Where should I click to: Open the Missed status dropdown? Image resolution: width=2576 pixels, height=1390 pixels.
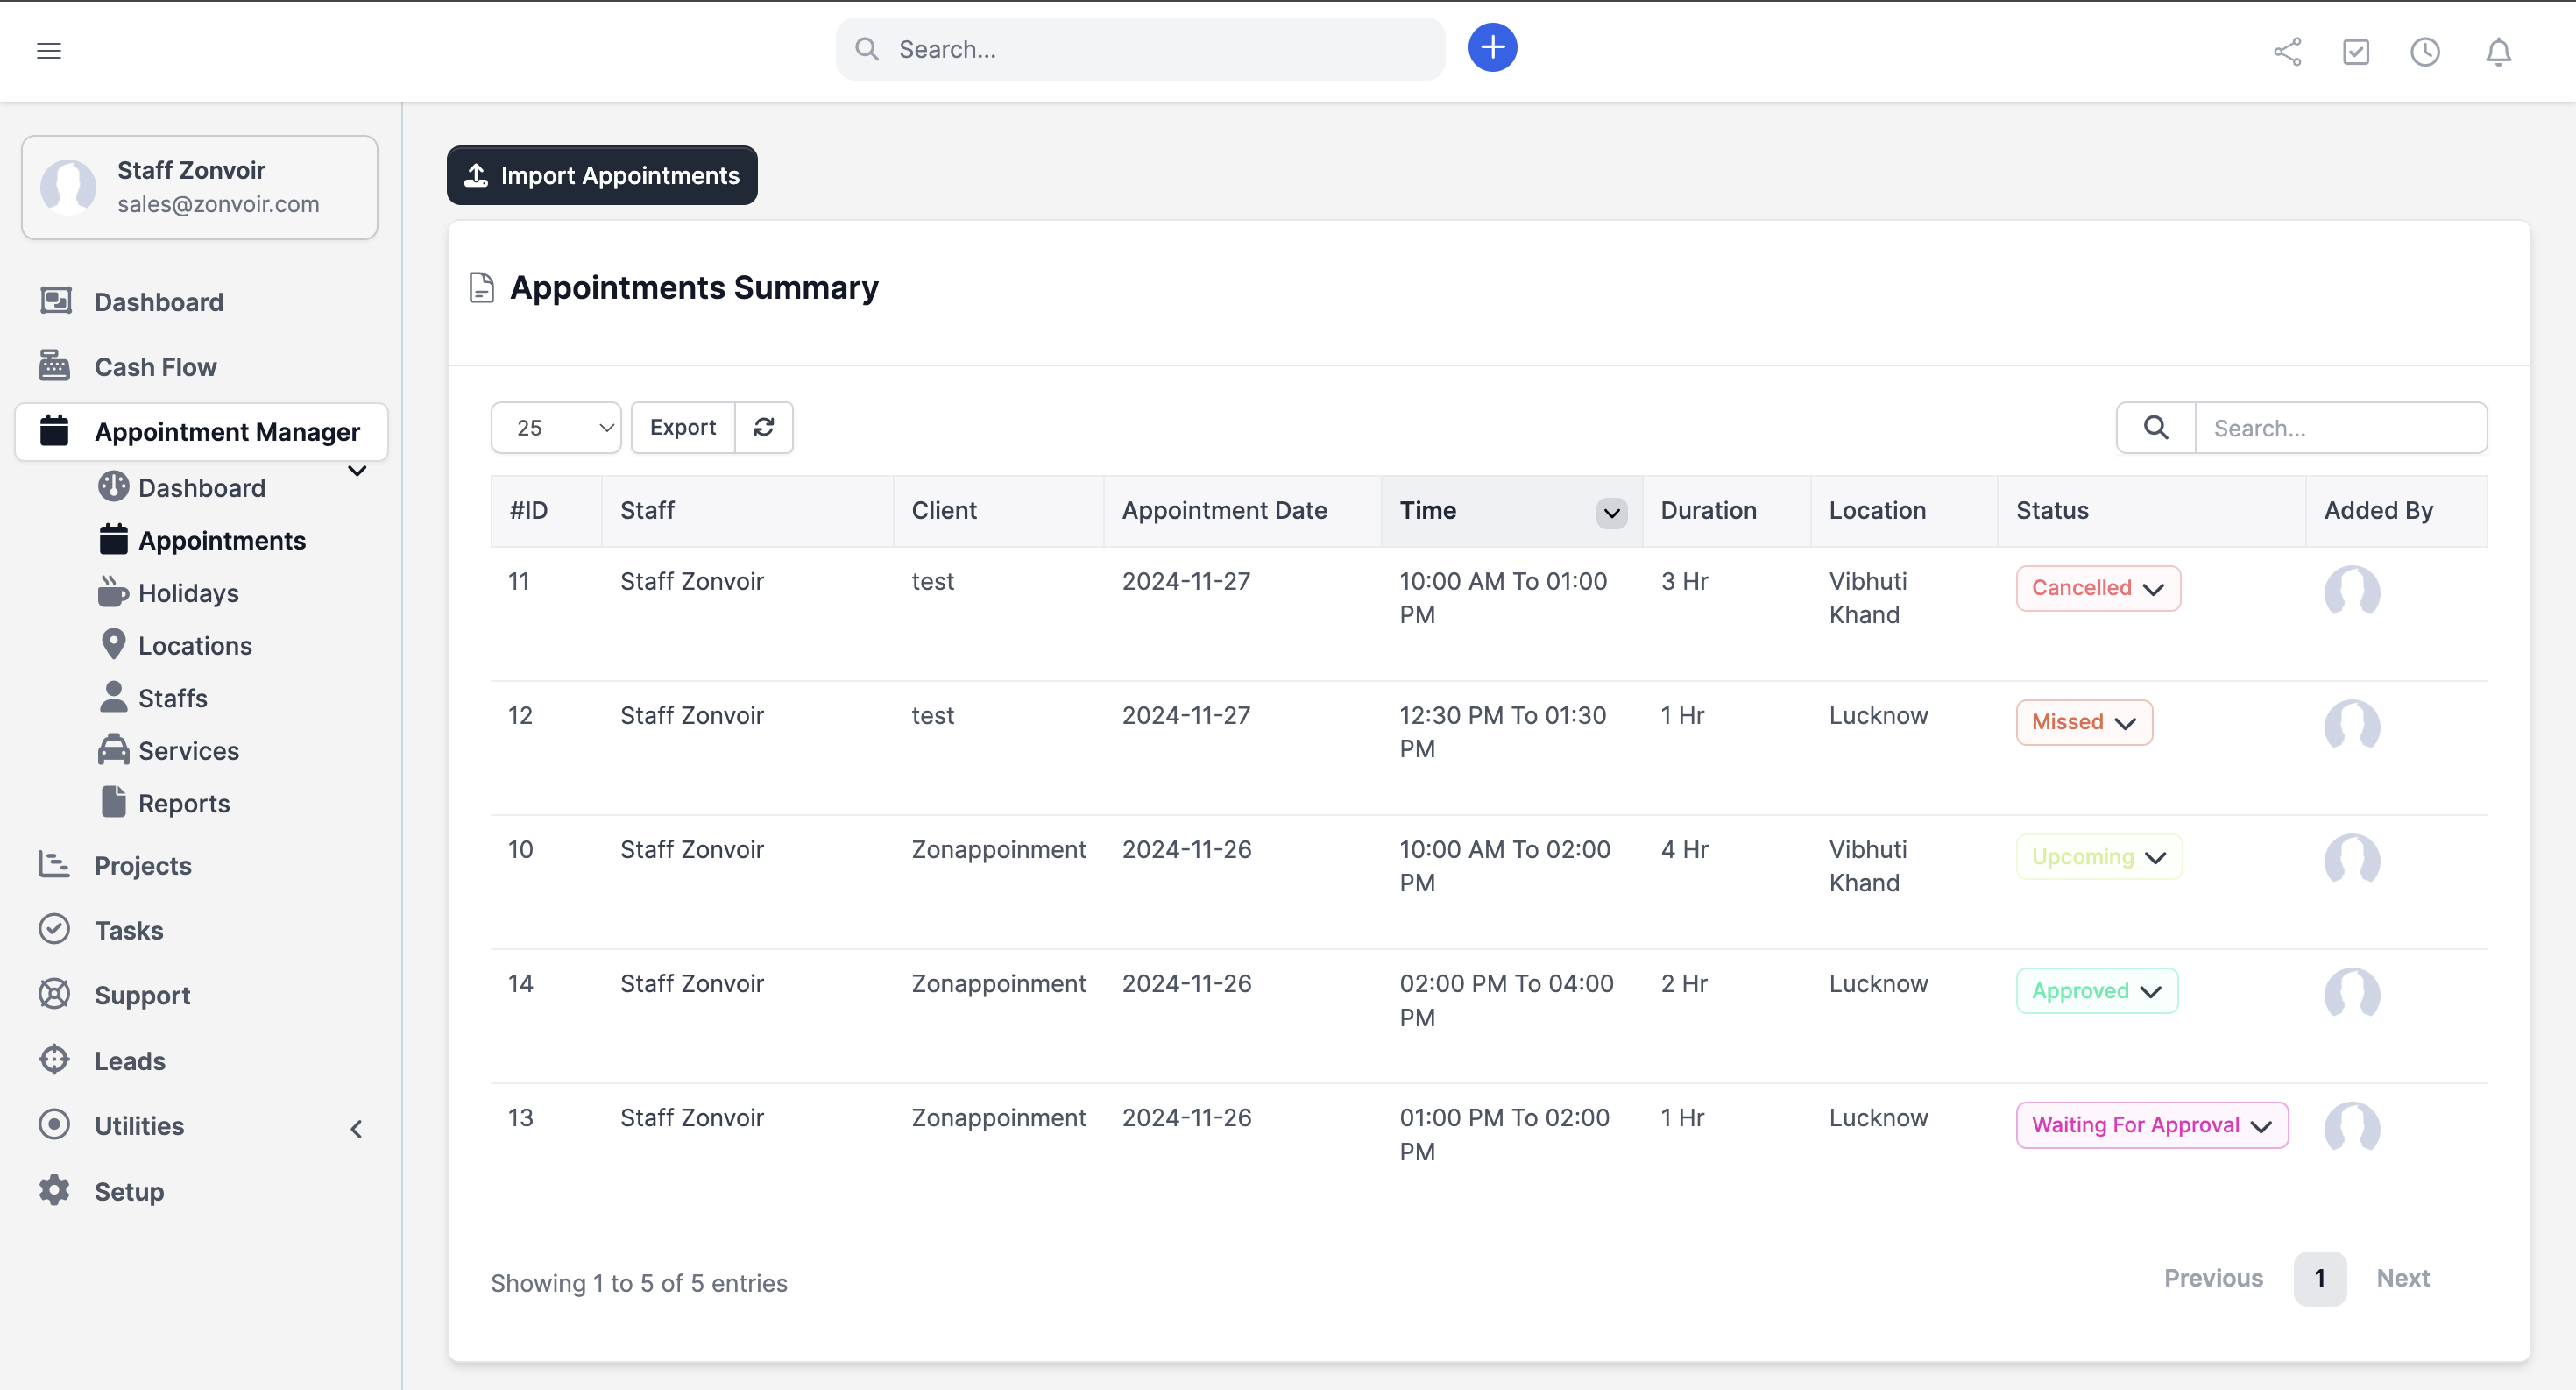click(x=2084, y=723)
